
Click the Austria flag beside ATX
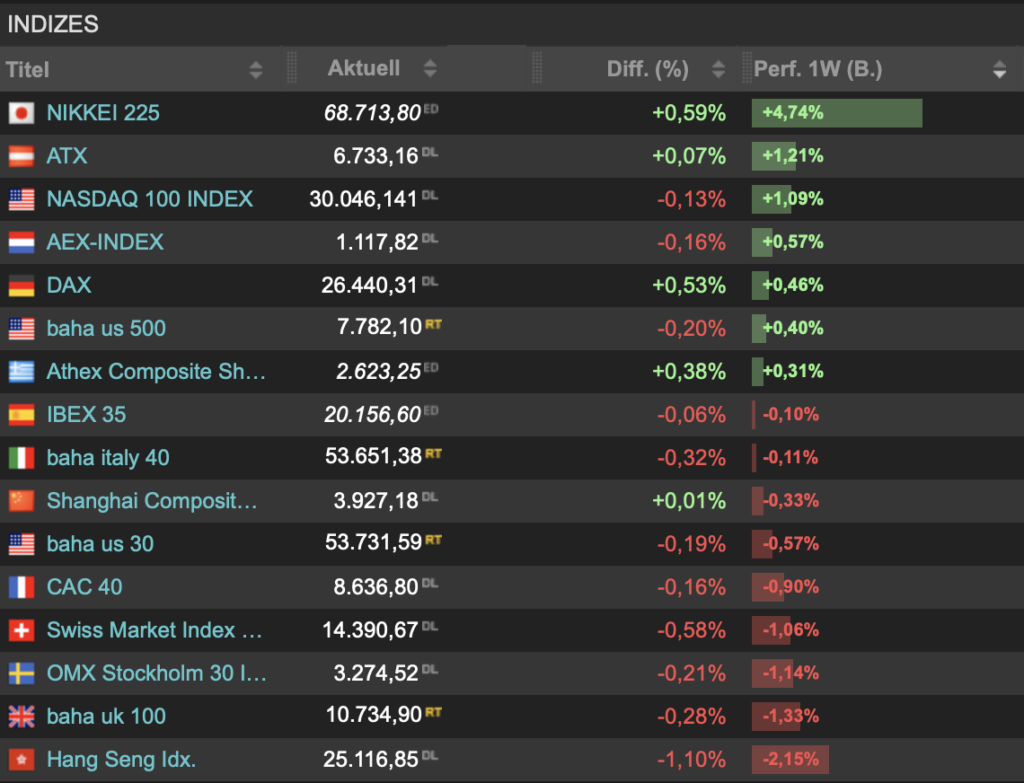[21, 157]
